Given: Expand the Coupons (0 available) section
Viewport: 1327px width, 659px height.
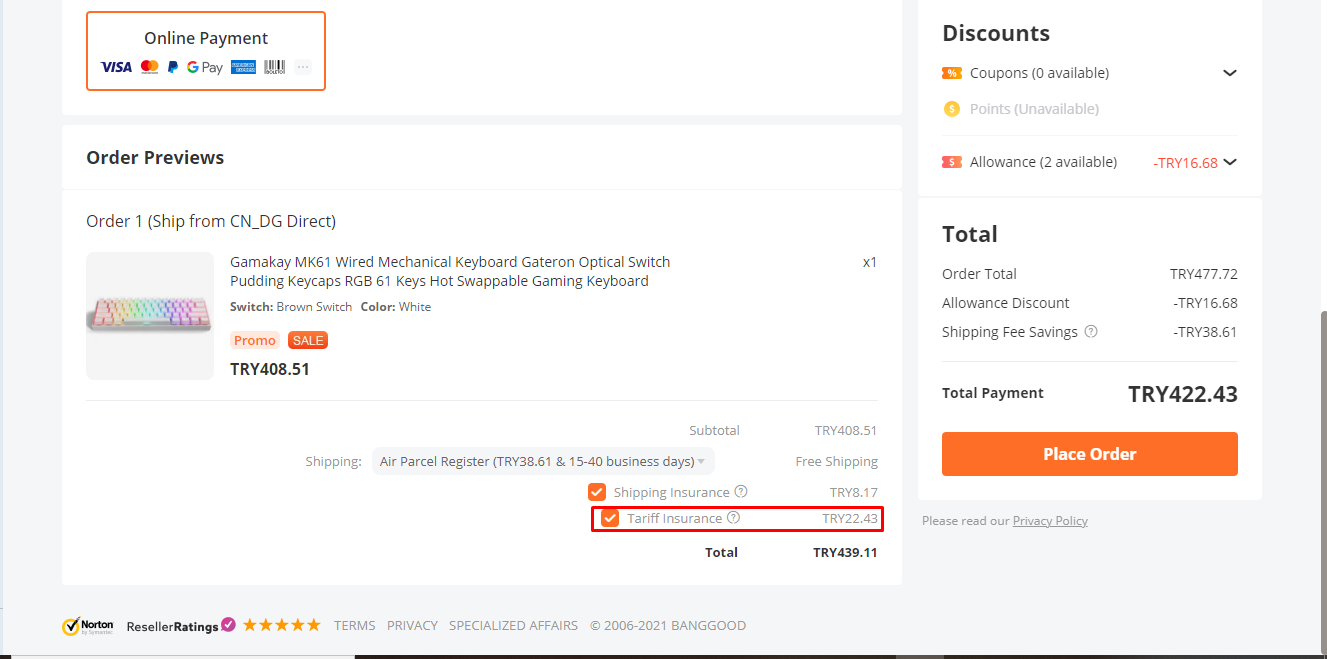Looking at the screenshot, I should [x=1230, y=73].
